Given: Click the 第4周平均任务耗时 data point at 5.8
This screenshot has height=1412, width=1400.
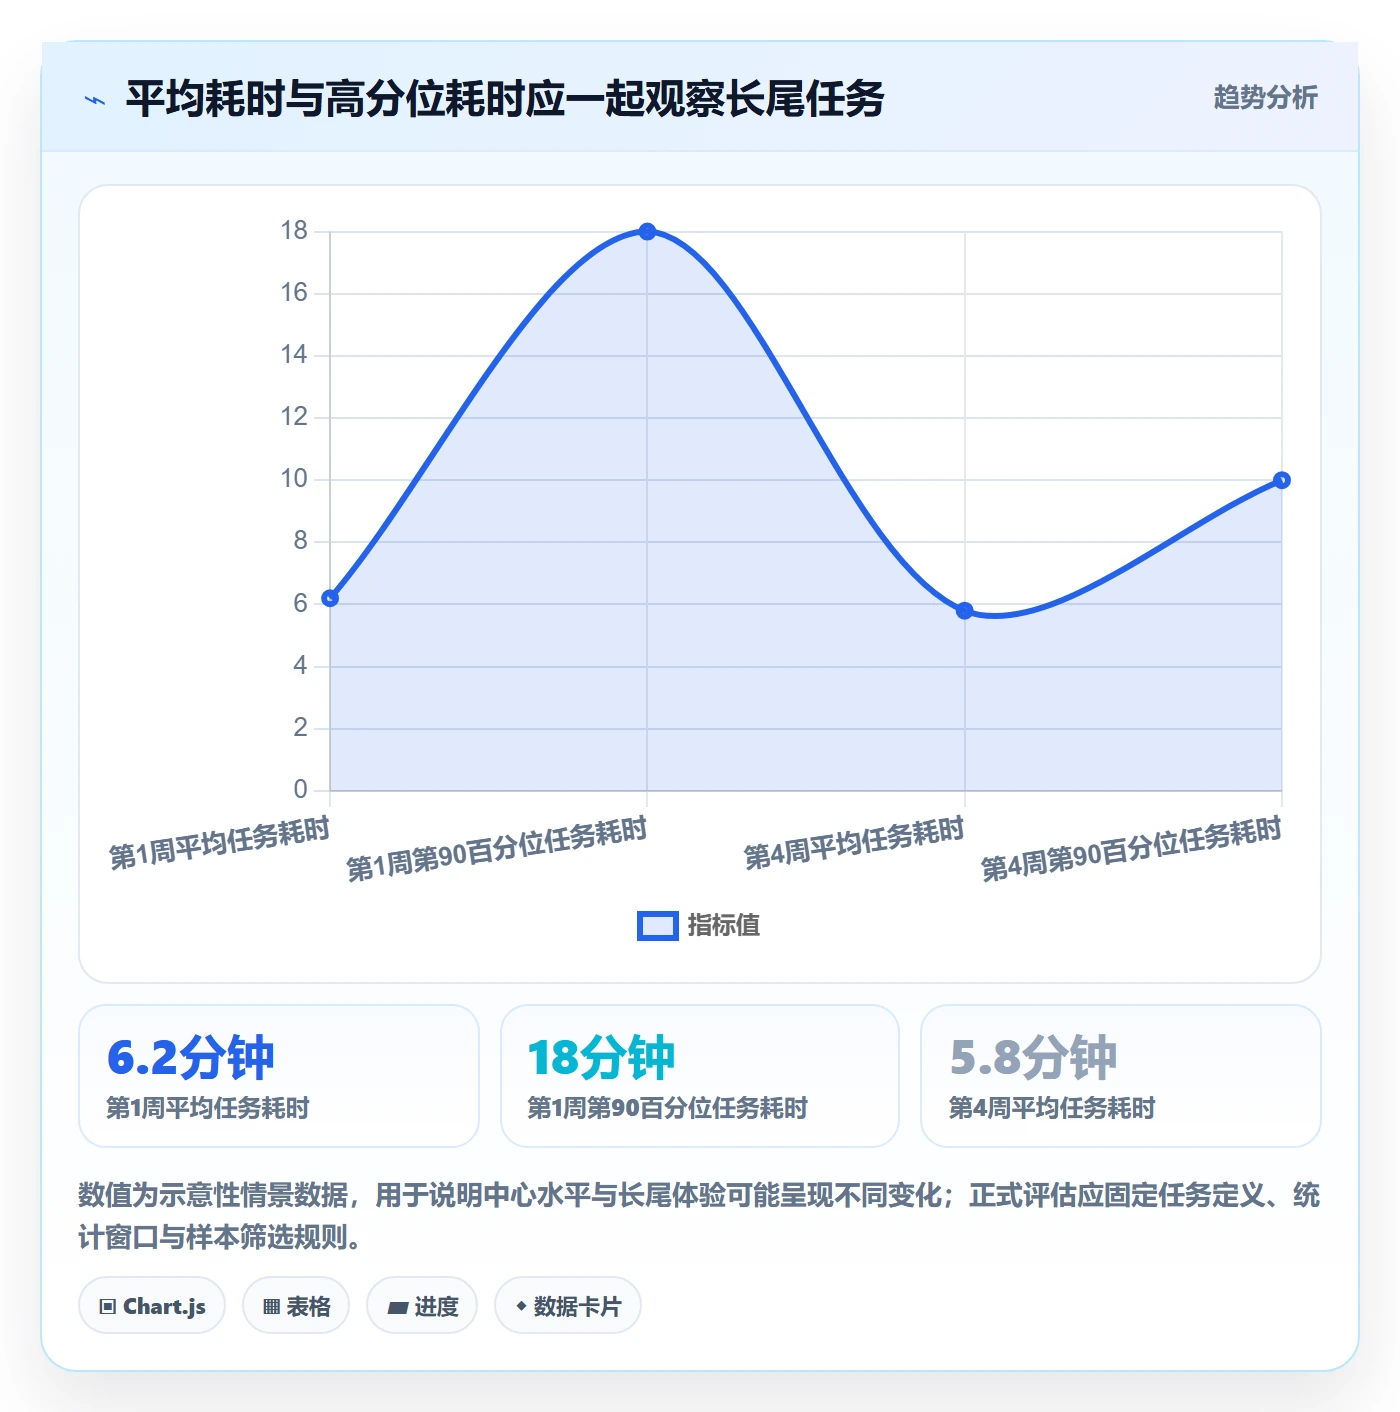Looking at the screenshot, I should click(964, 611).
